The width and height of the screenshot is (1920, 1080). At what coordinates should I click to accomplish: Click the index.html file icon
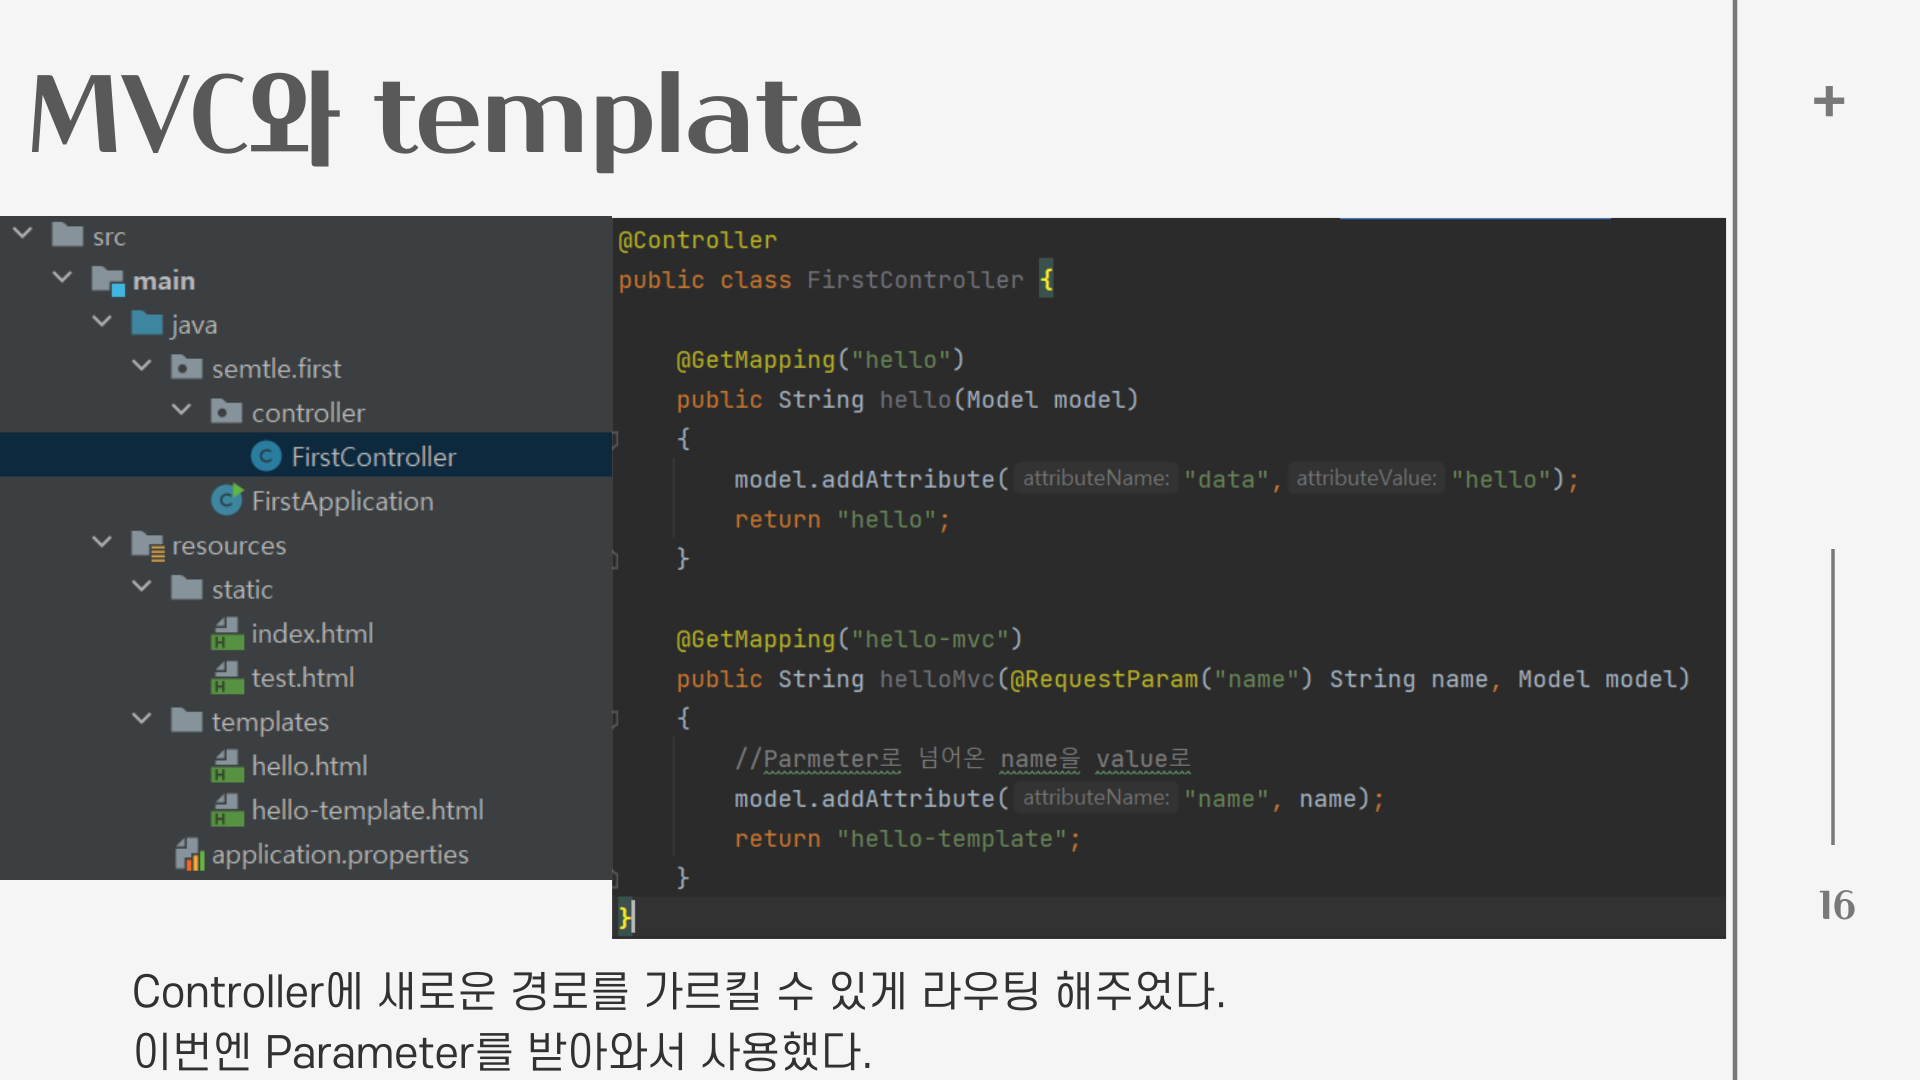point(227,634)
